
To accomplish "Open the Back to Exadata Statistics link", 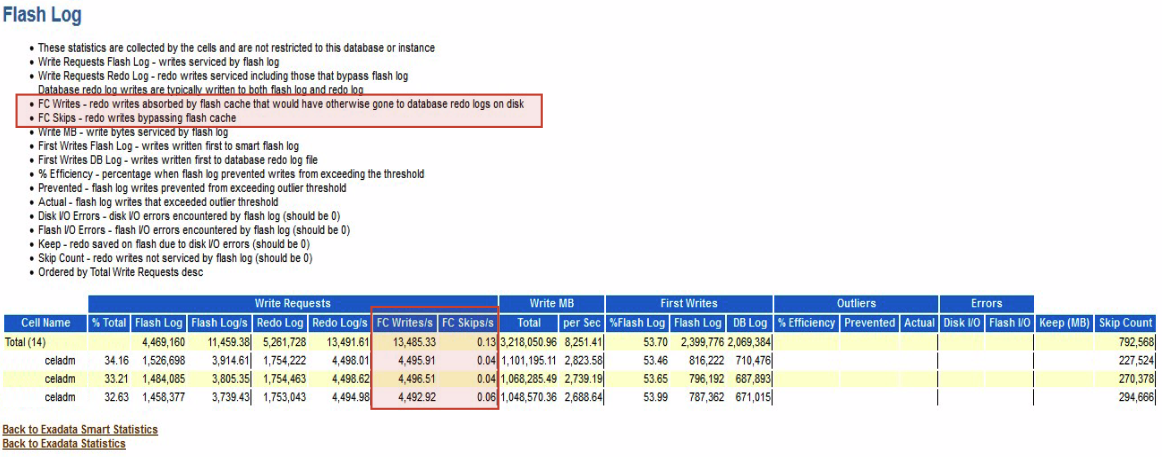I will click(x=64, y=444).
